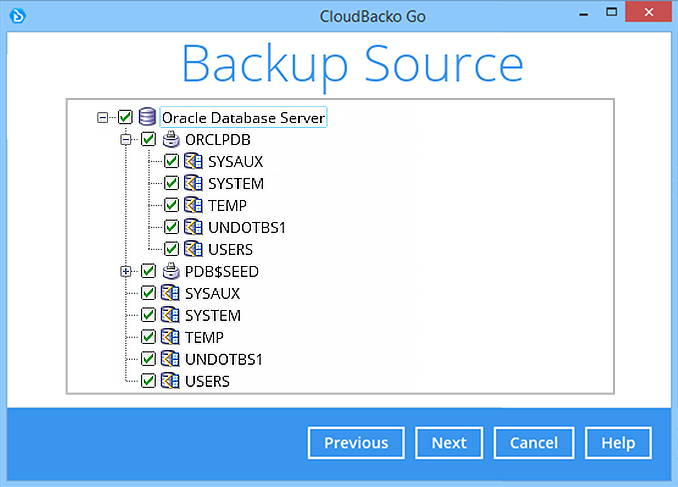Collapse the Oracle Database Server tree node
Screen dimensions: 678x487
102,117
